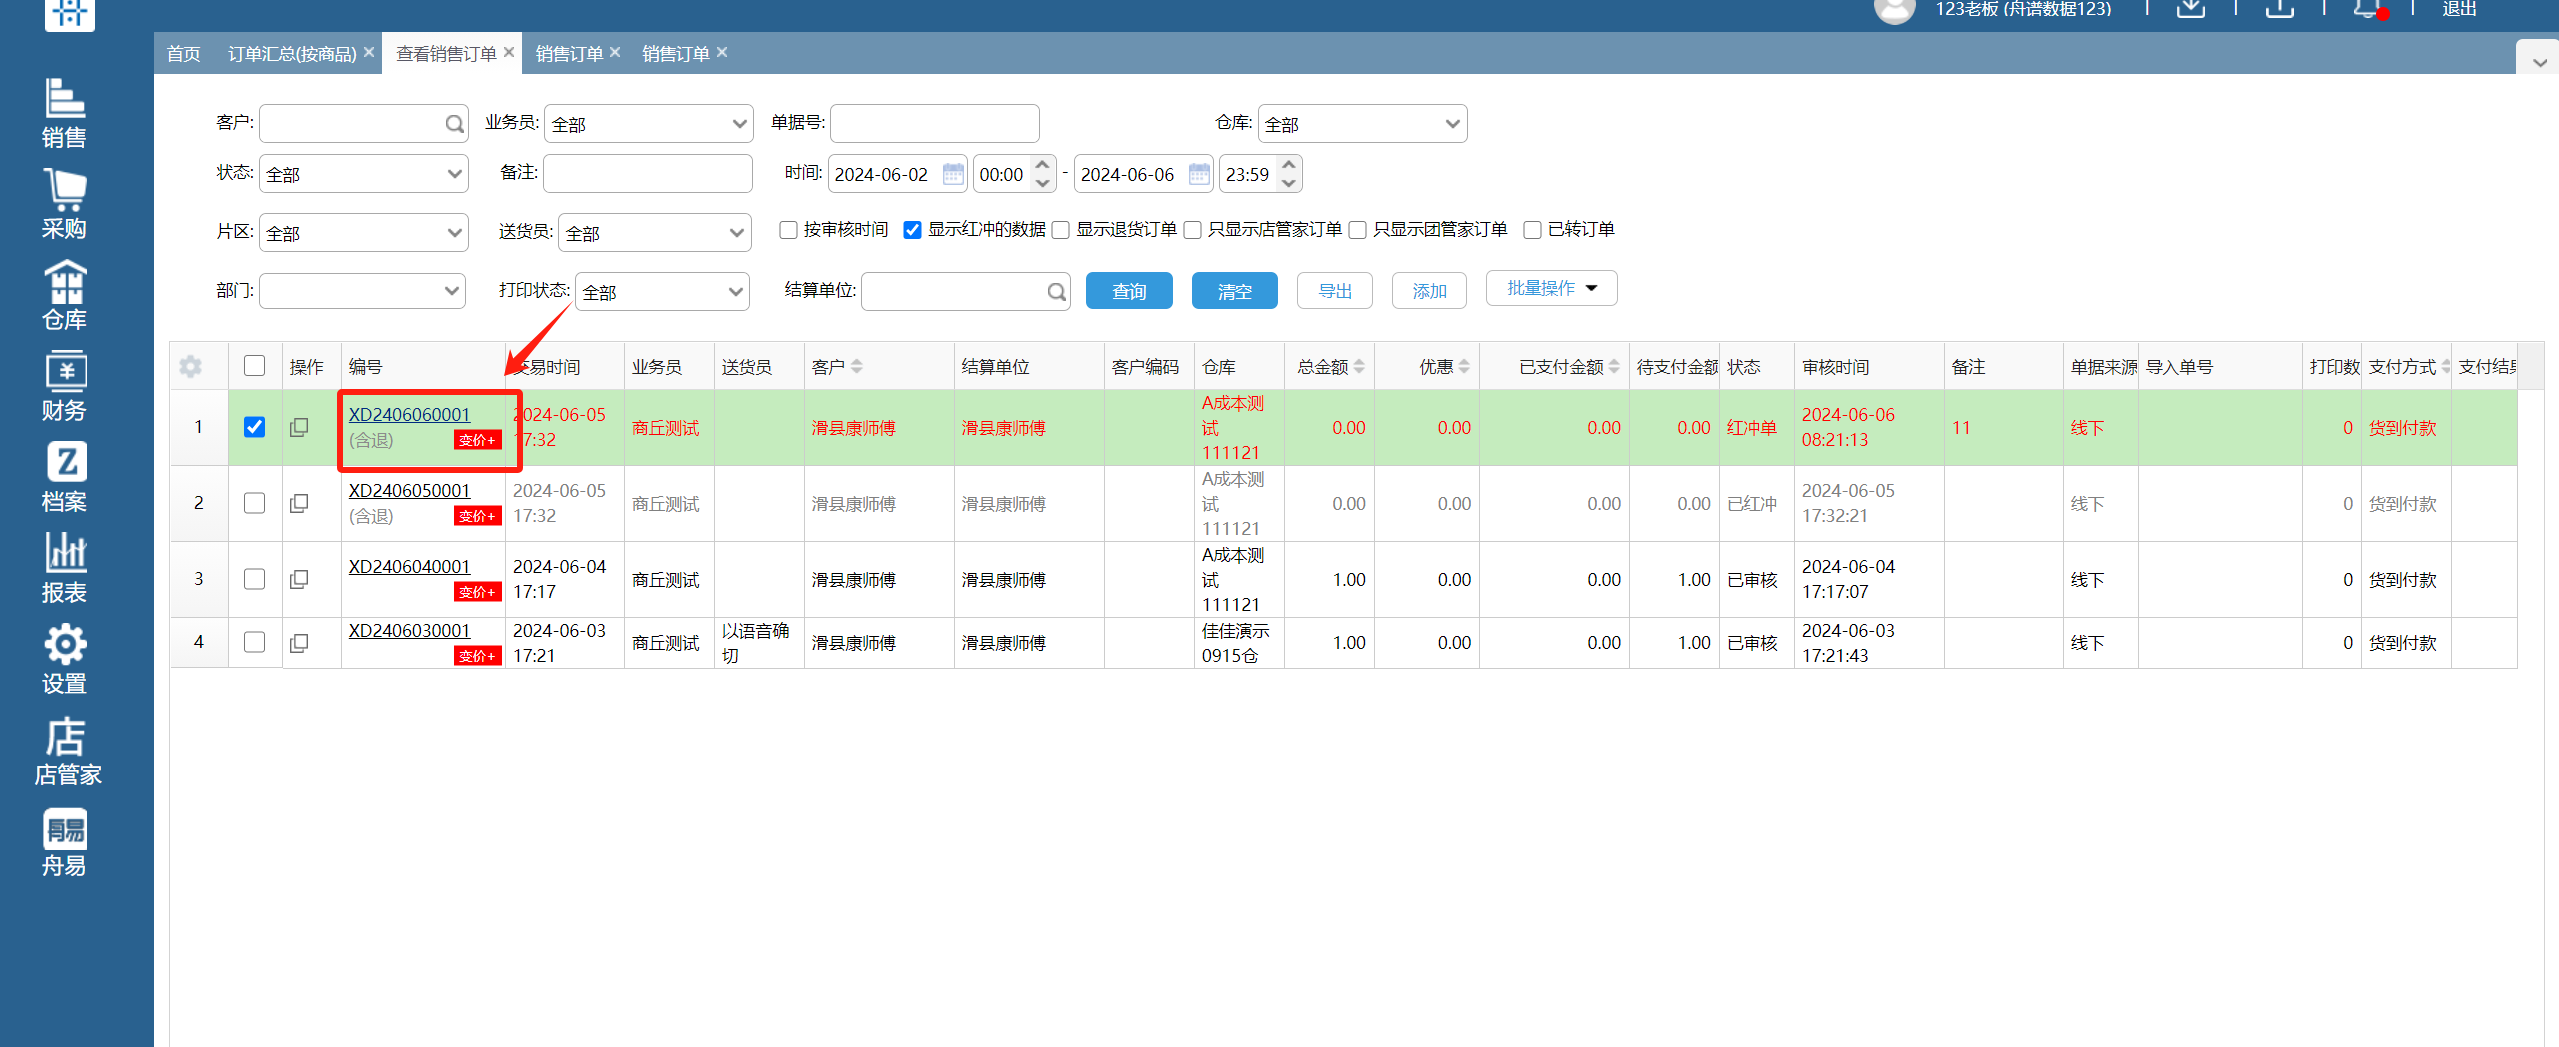
Task: Click the table column settings gear
Action: pos(190,367)
